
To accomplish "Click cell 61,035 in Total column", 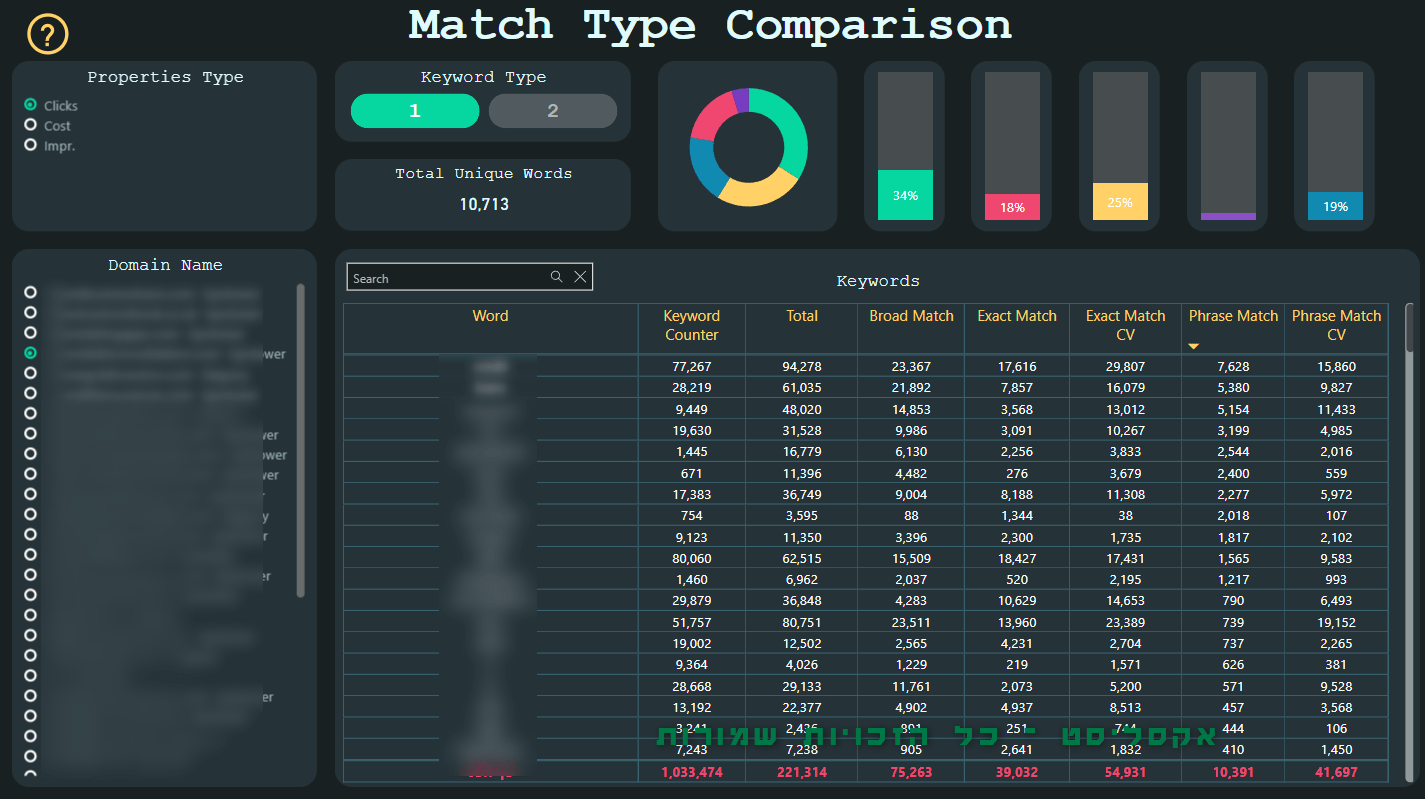I will [x=802, y=388].
